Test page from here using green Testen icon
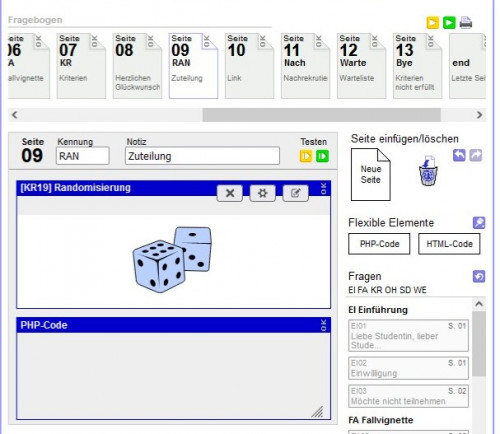500x434 pixels. (322, 156)
